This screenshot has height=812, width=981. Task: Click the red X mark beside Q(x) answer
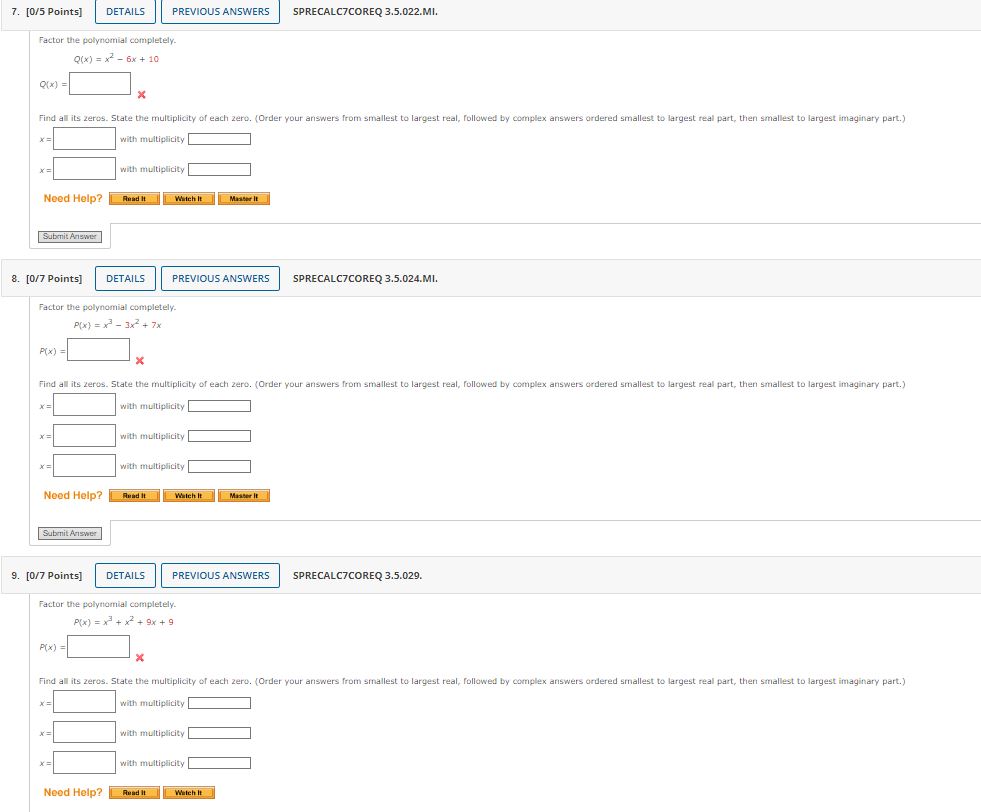click(x=140, y=95)
